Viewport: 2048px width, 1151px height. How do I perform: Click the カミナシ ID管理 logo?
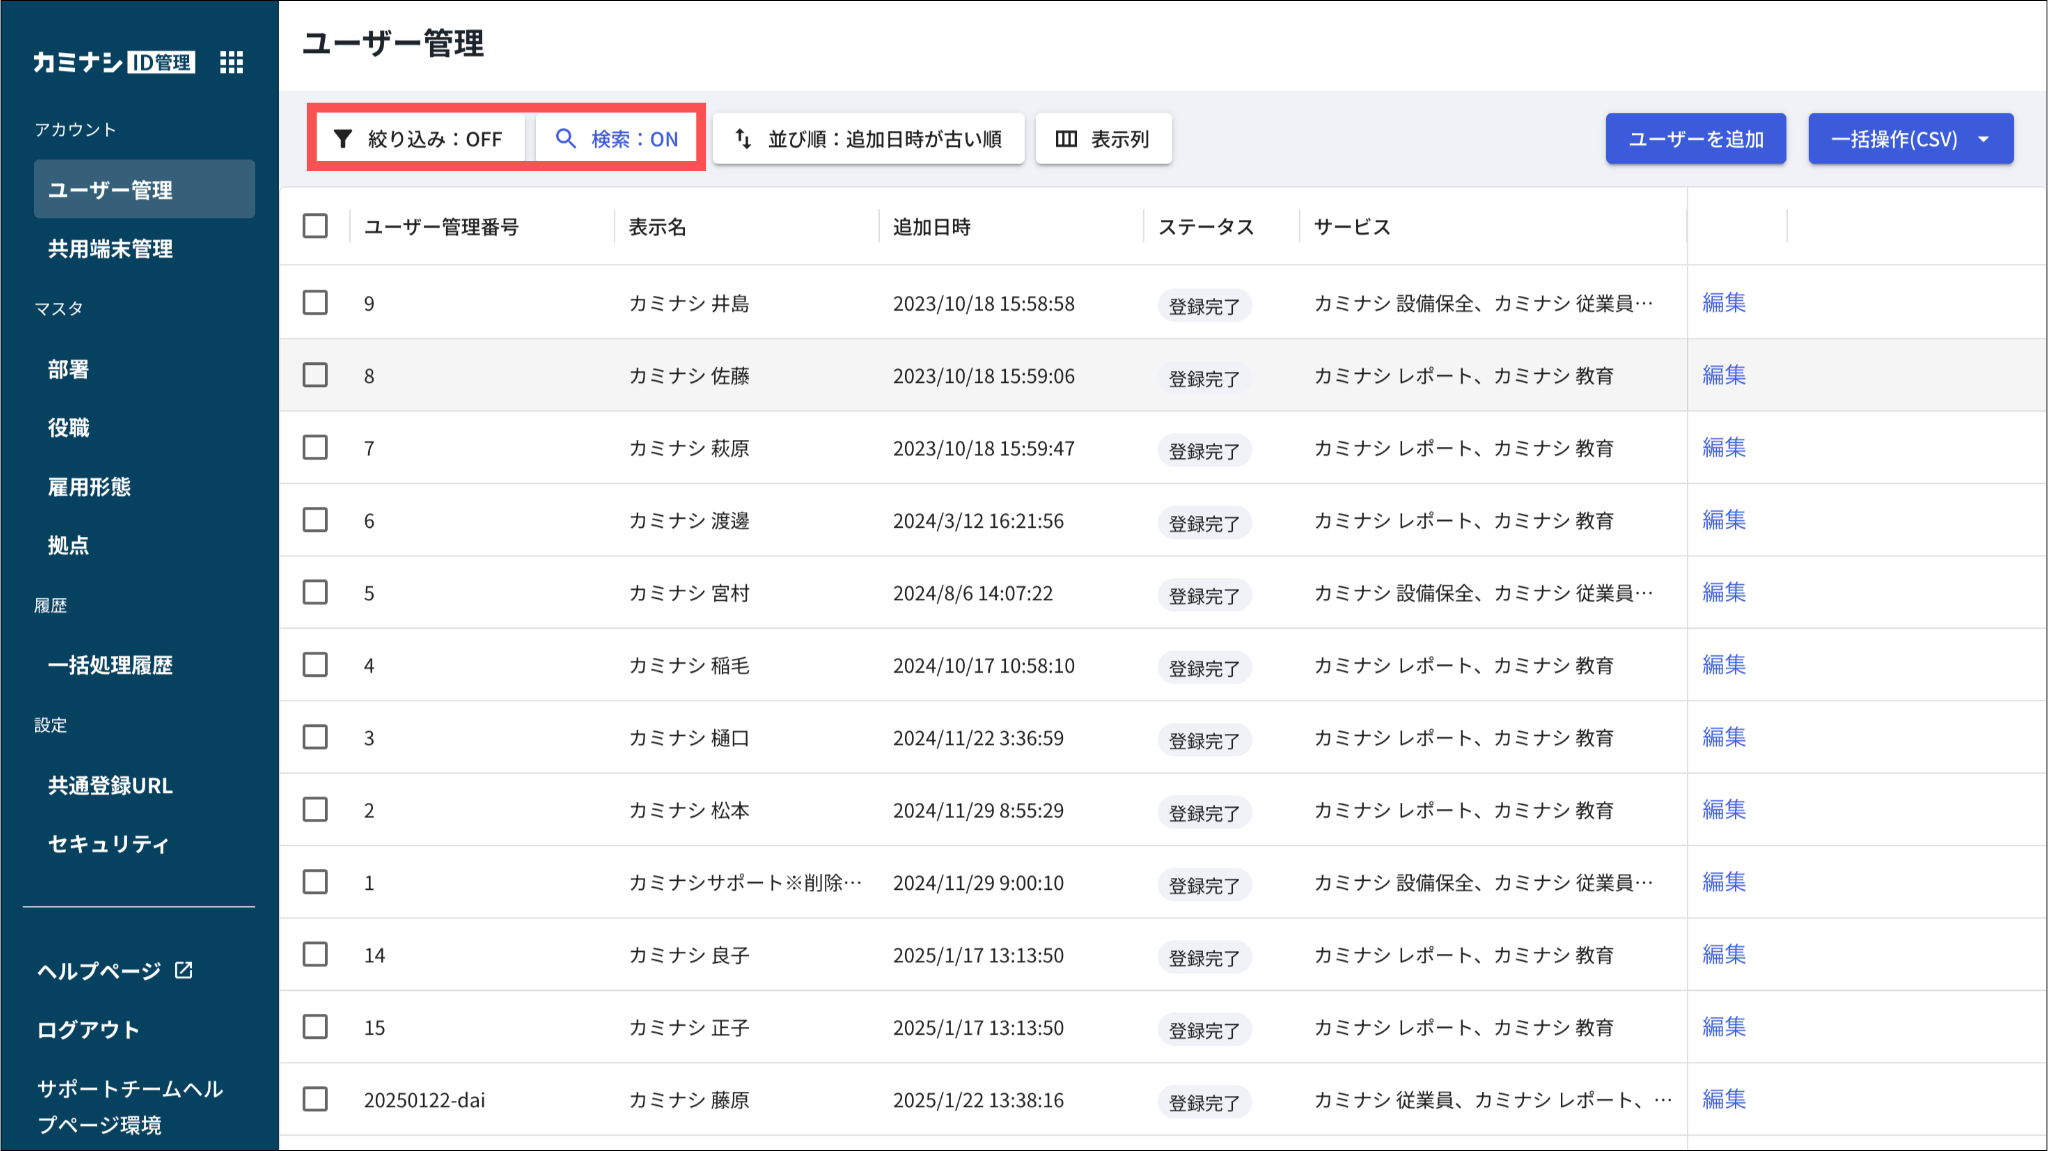pyautogui.click(x=113, y=63)
